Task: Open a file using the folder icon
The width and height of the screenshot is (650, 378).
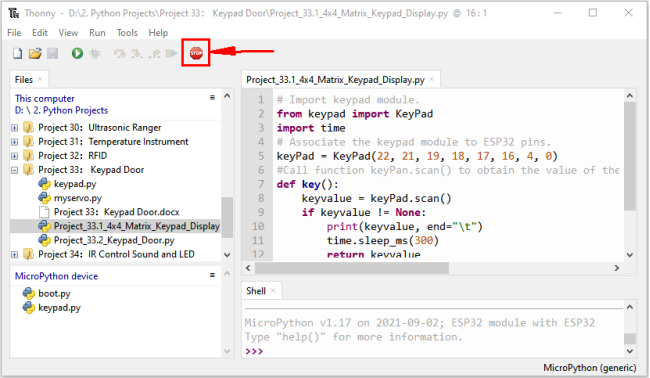Action: (x=35, y=53)
